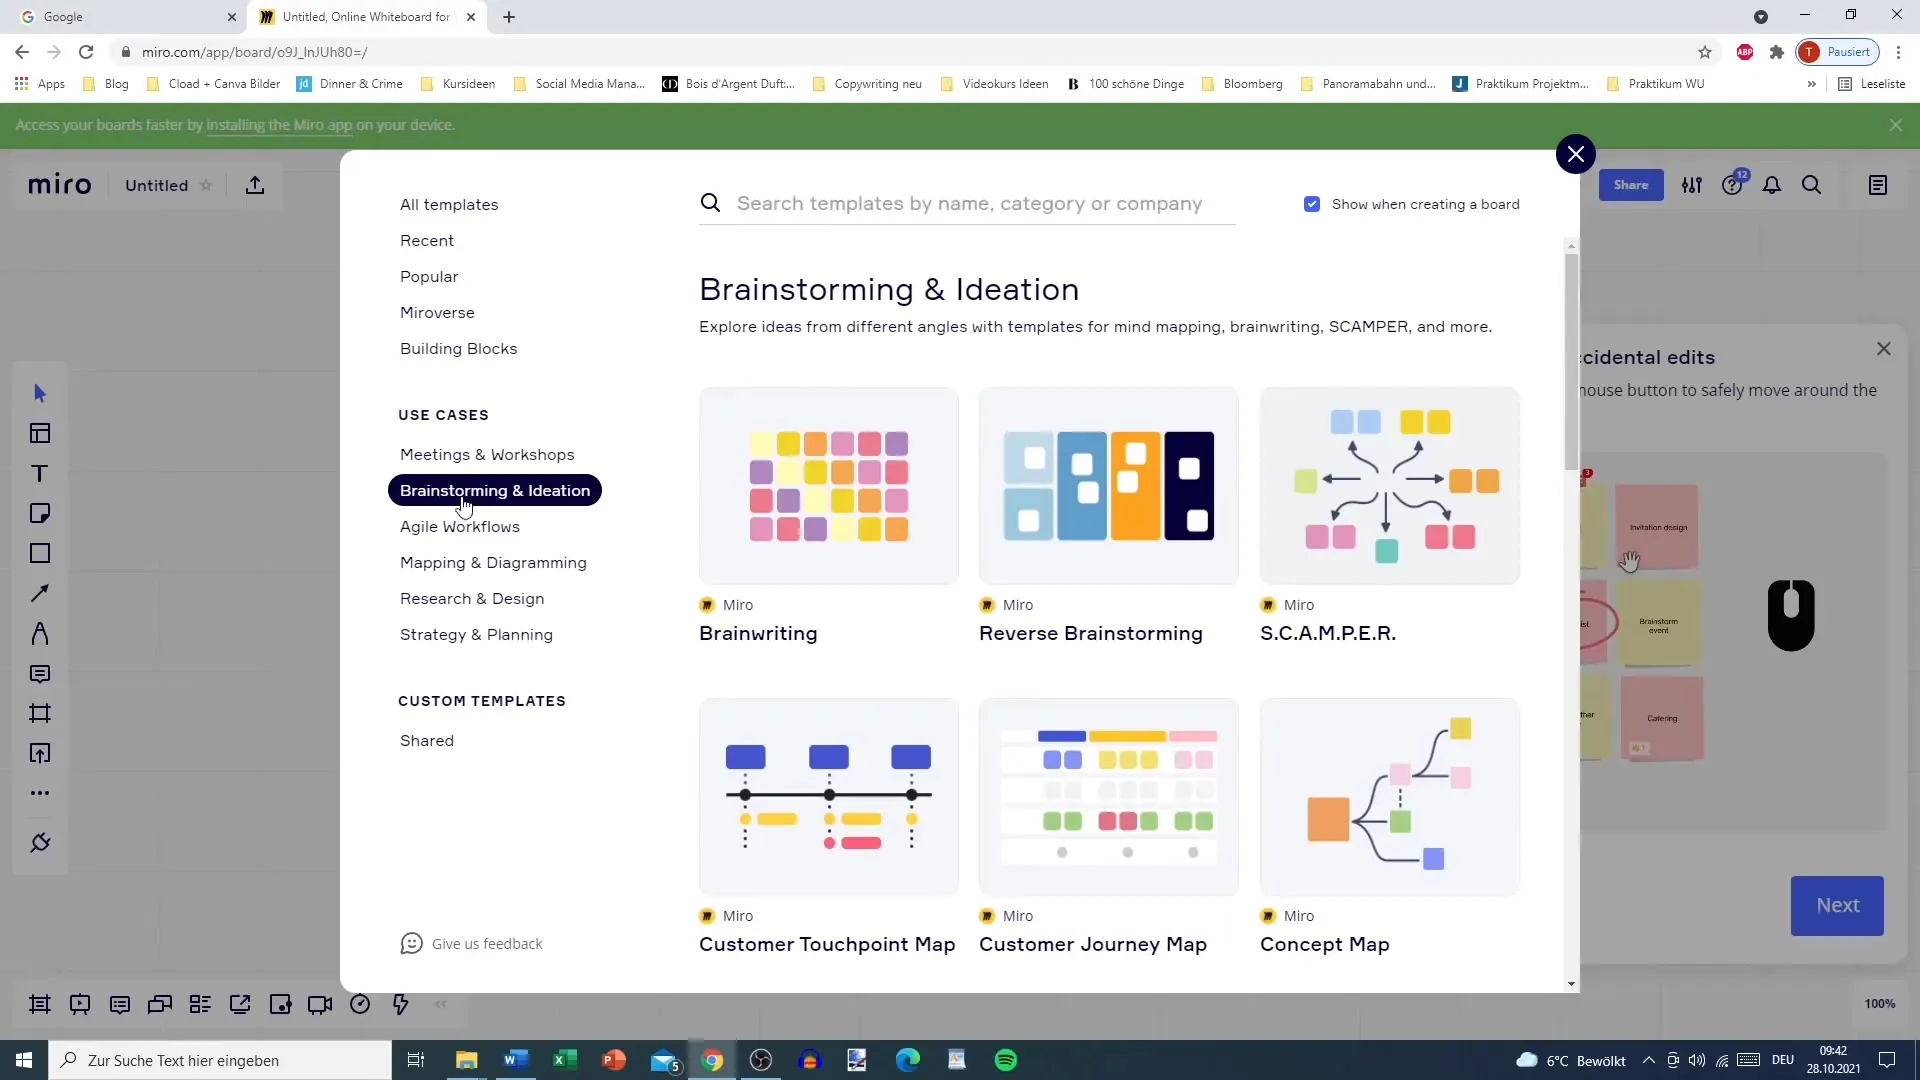Choose the Brainwriting template thumbnail
The width and height of the screenshot is (1920, 1080).
click(x=829, y=486)
